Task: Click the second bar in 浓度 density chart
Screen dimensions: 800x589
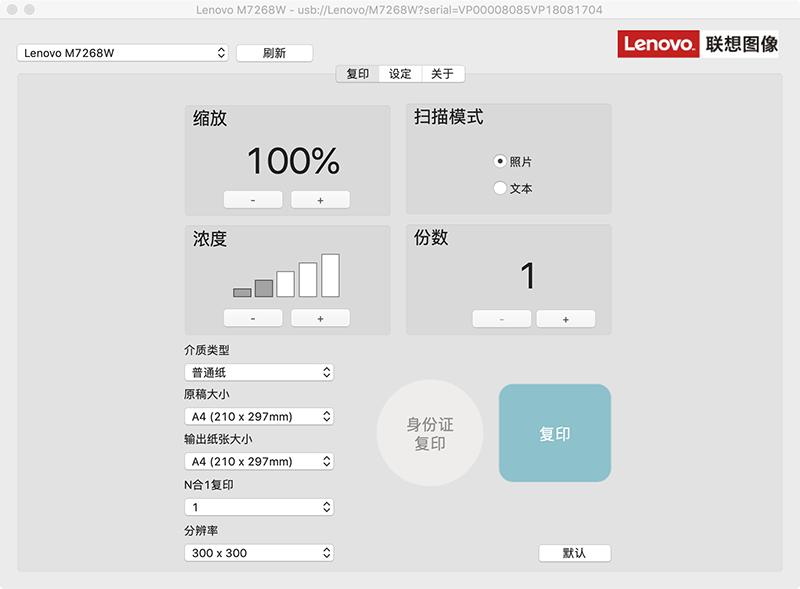Action: pyautogui.click(x=264, y=288)
